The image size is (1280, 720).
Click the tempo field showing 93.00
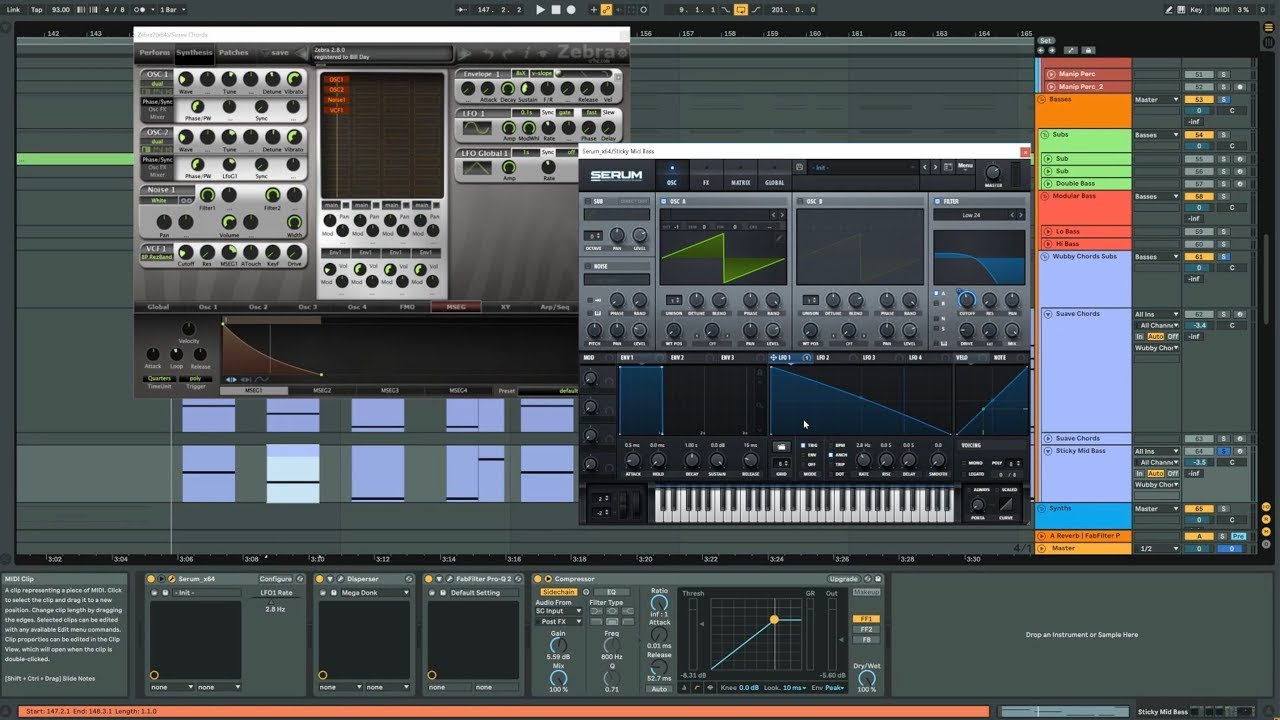click(61, 9)
